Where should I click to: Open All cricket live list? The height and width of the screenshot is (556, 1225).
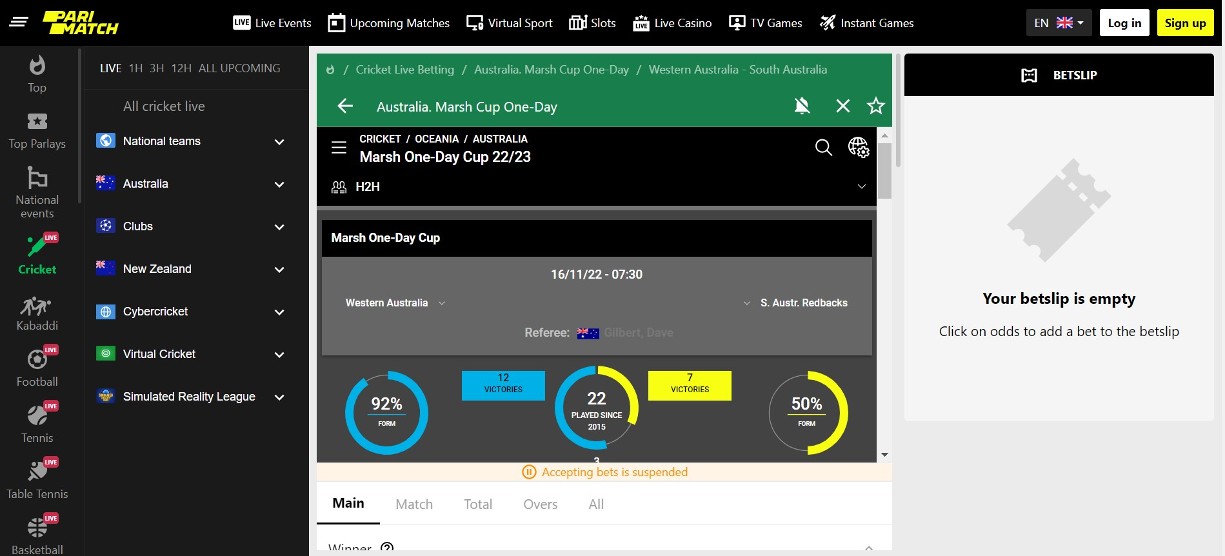[164, 106]
